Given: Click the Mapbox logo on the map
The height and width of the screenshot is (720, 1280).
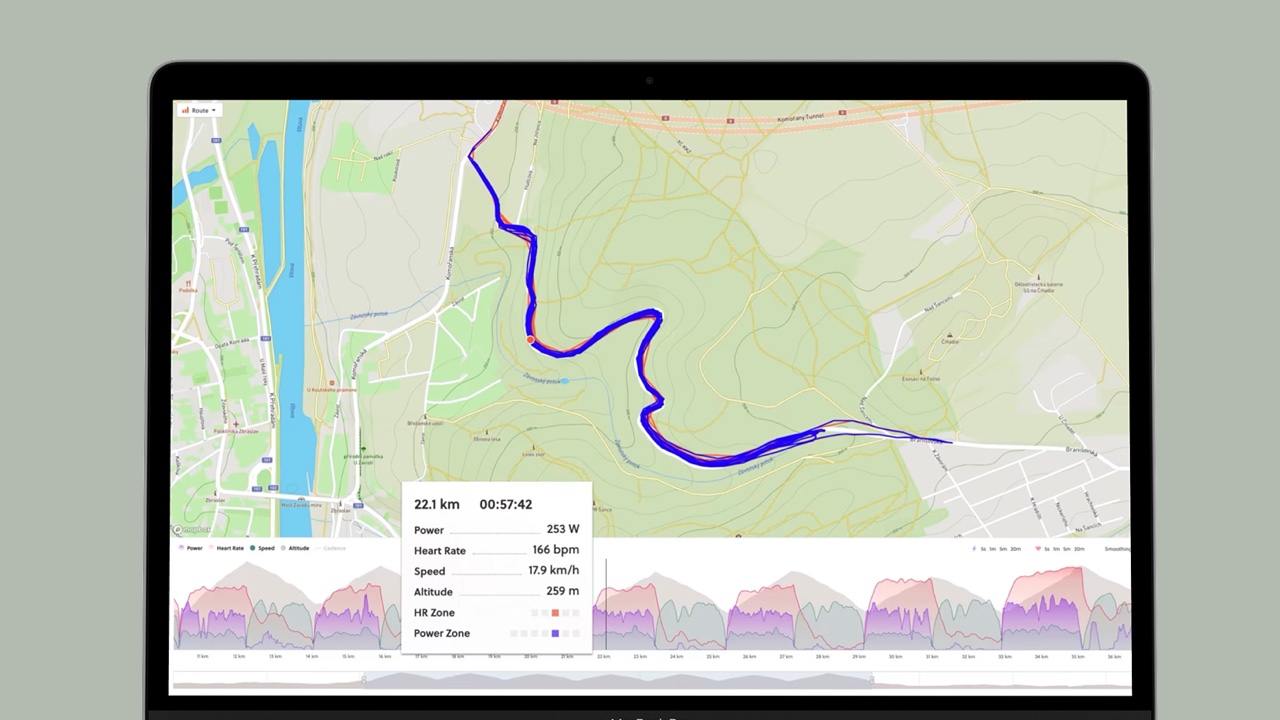Looking at the screenshot, I should (x=192, y=530).
